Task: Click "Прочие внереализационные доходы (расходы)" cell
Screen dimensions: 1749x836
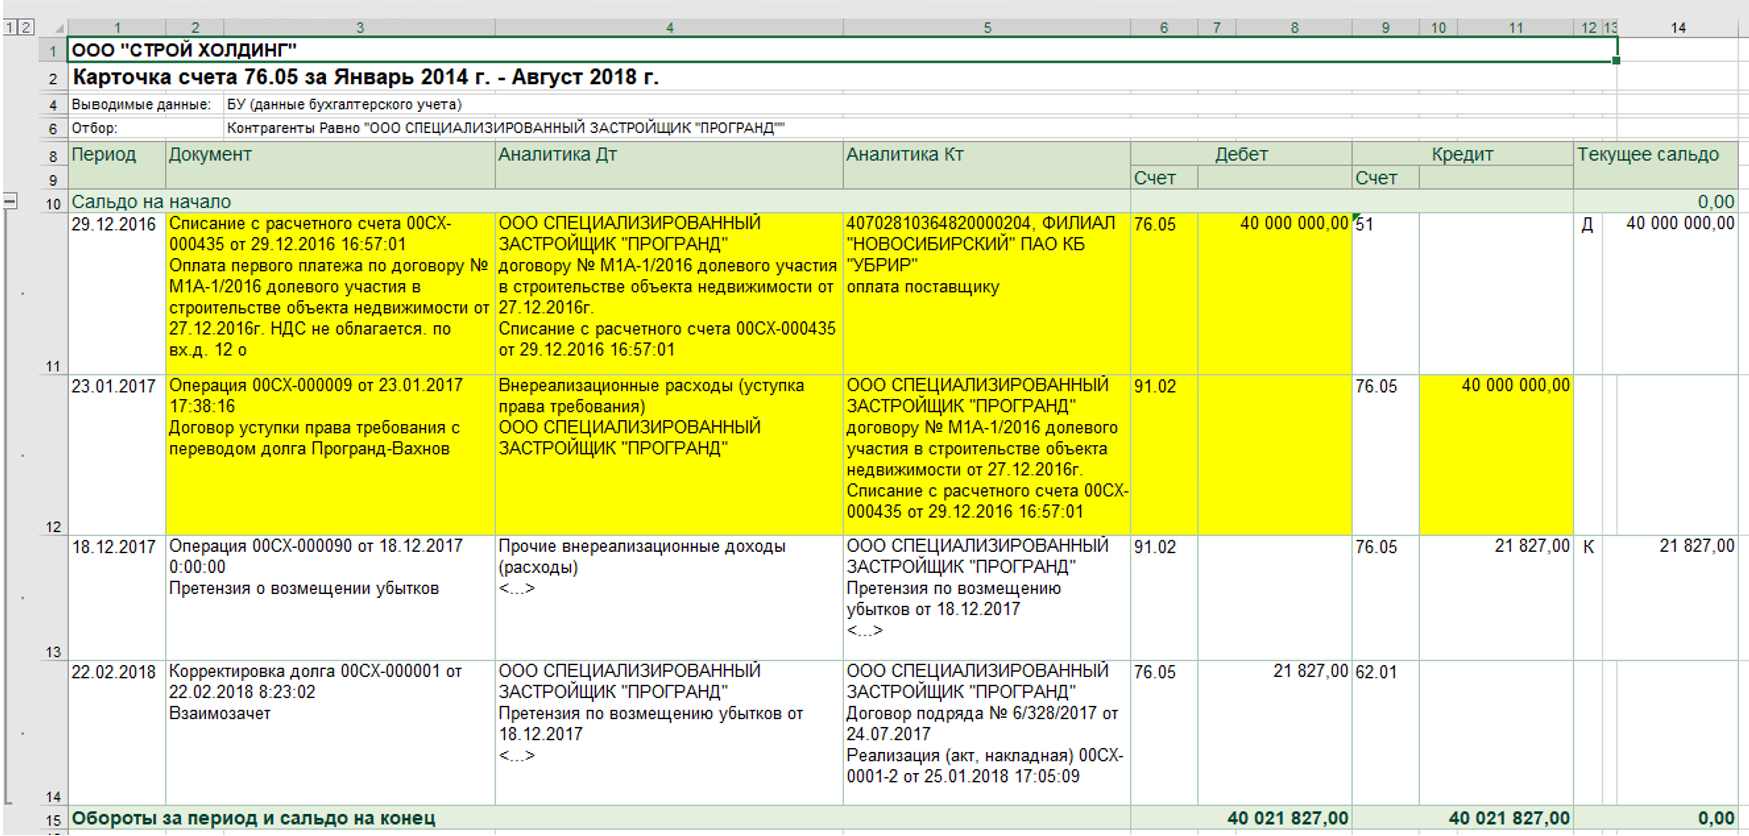Action: pyautogui.click(x=669, y=598)
